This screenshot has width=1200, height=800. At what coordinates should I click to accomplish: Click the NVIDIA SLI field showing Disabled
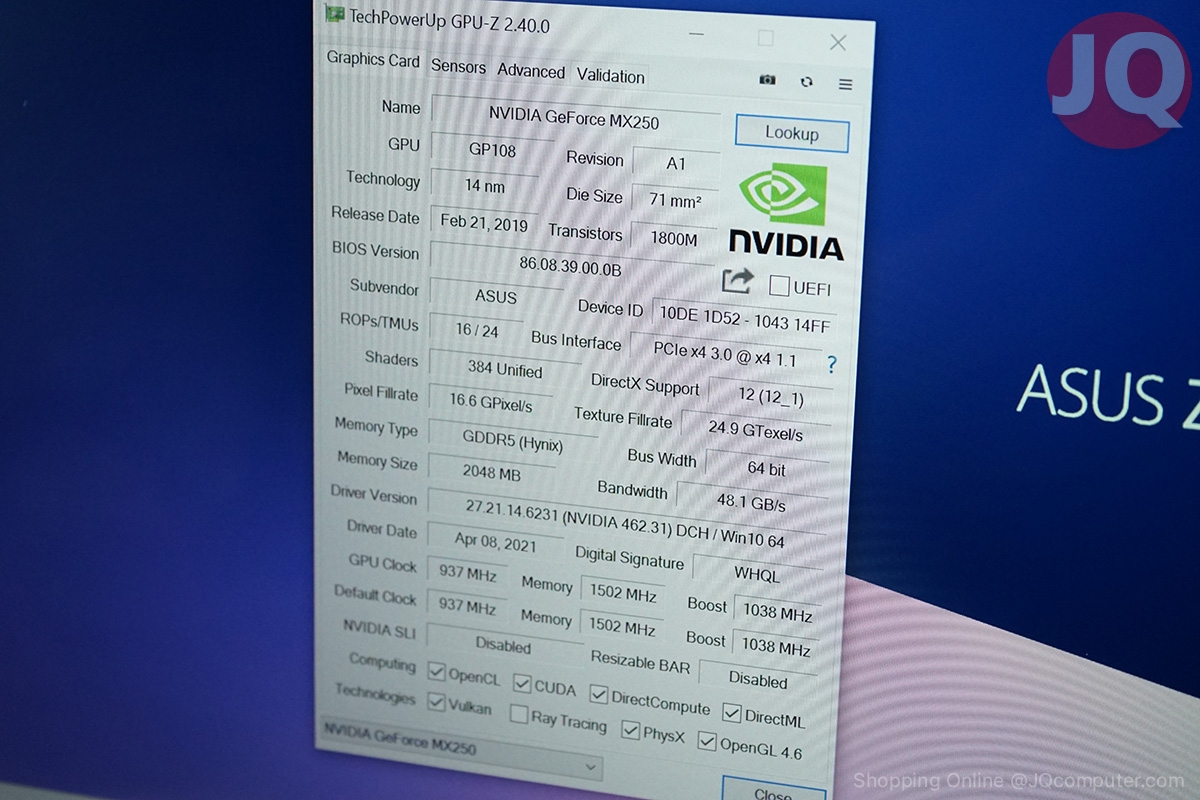tap(504, 645)
